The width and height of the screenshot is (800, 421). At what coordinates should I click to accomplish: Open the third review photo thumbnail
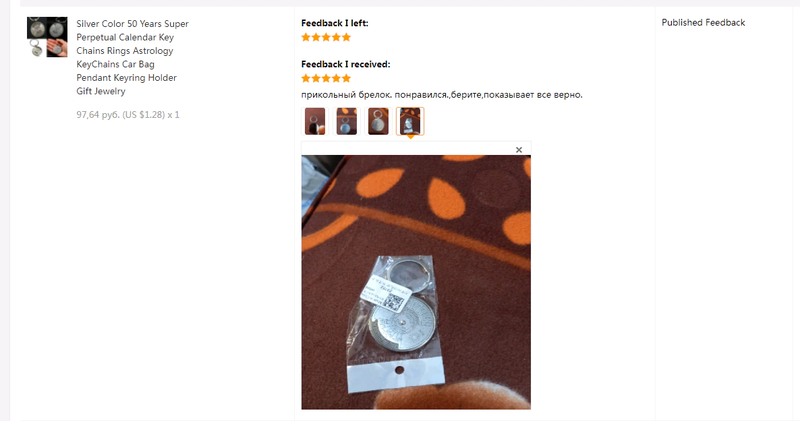pyautogui.click(x=378, y=121)
